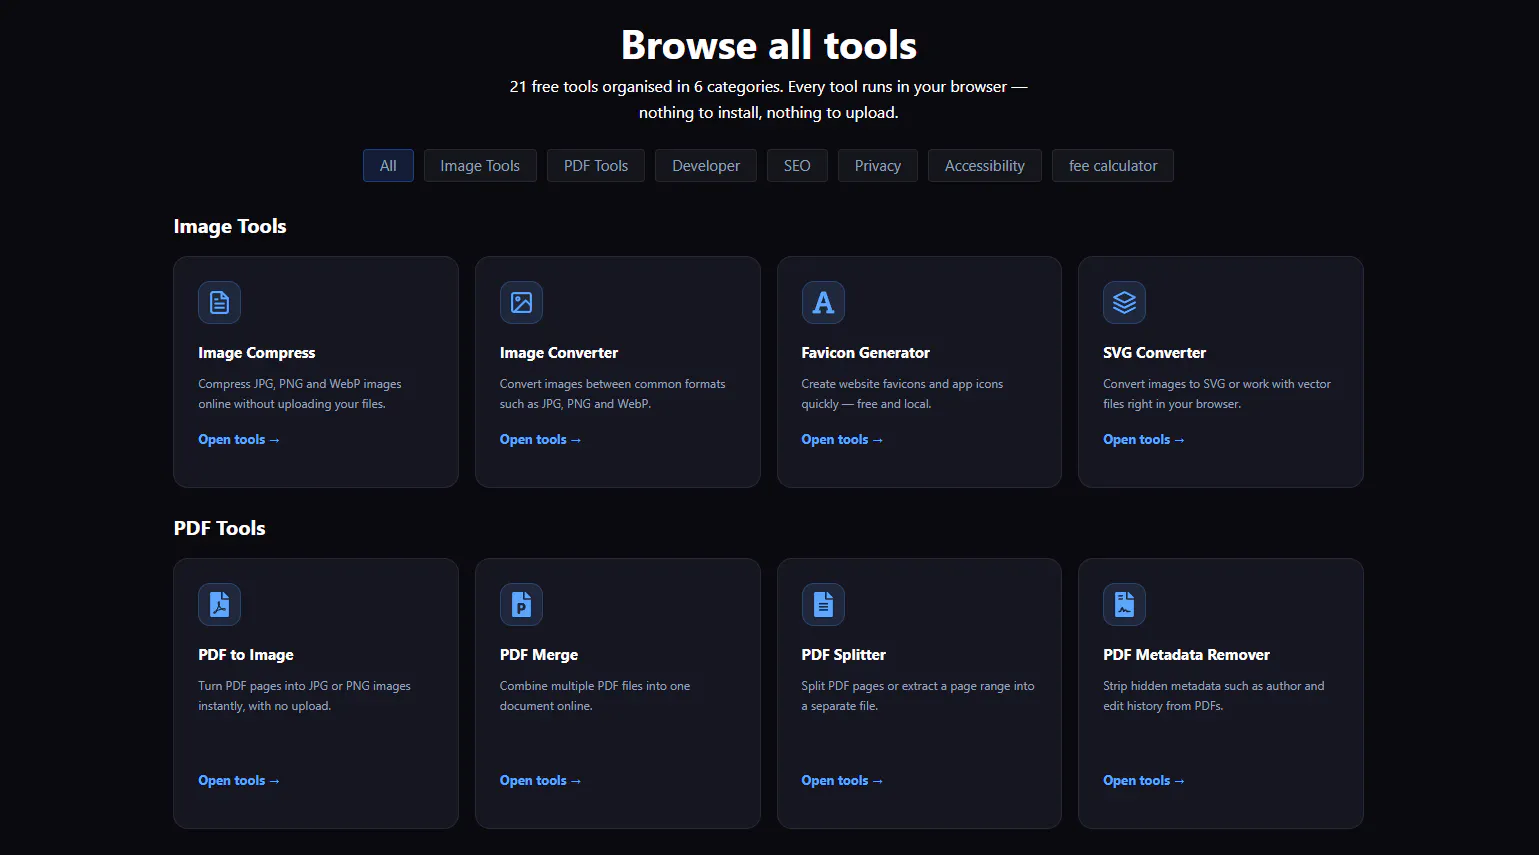Click the PDF Splitter page icon
Screen dimensions: 1539x855
[x=823, y=604]
